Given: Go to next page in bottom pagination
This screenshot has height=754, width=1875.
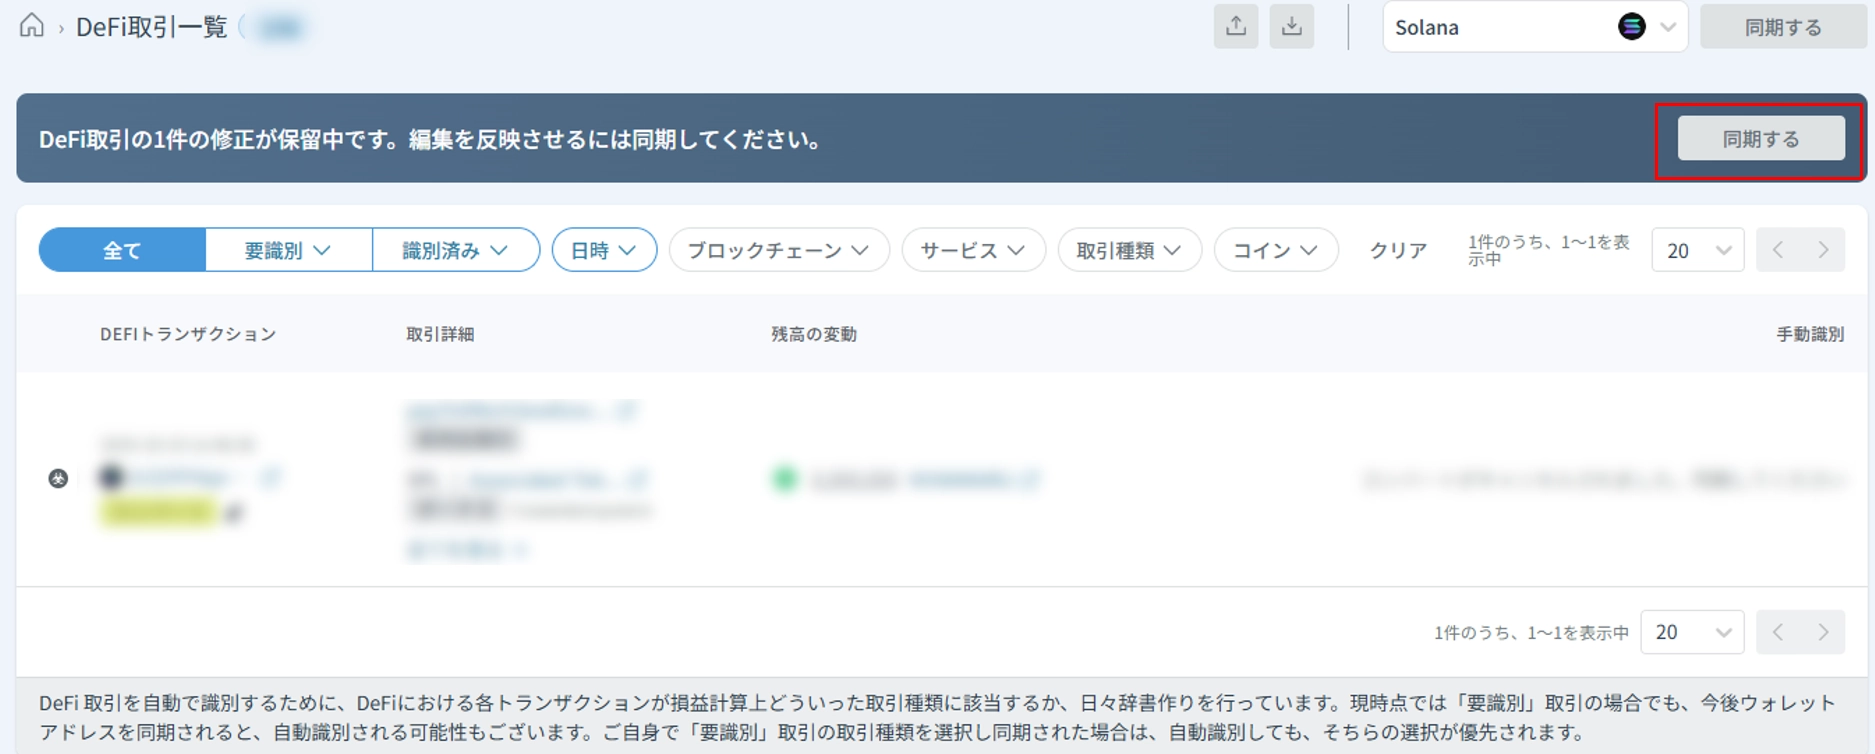Looking at the screenshot, I should point(1823,632).
